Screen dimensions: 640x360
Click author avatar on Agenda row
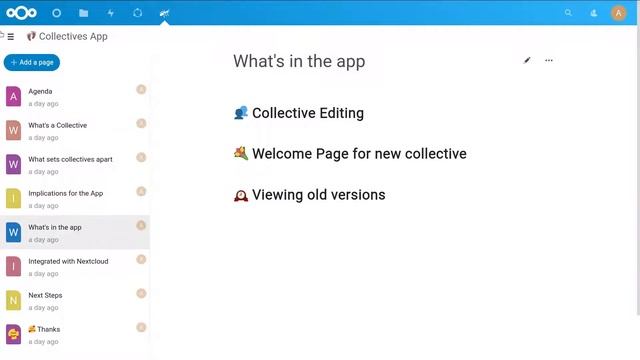tap(141, 89)
